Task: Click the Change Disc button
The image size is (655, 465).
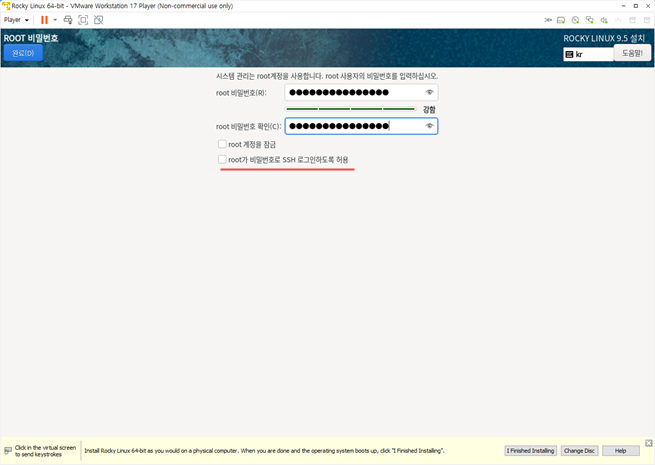Action: click(579, 451)
